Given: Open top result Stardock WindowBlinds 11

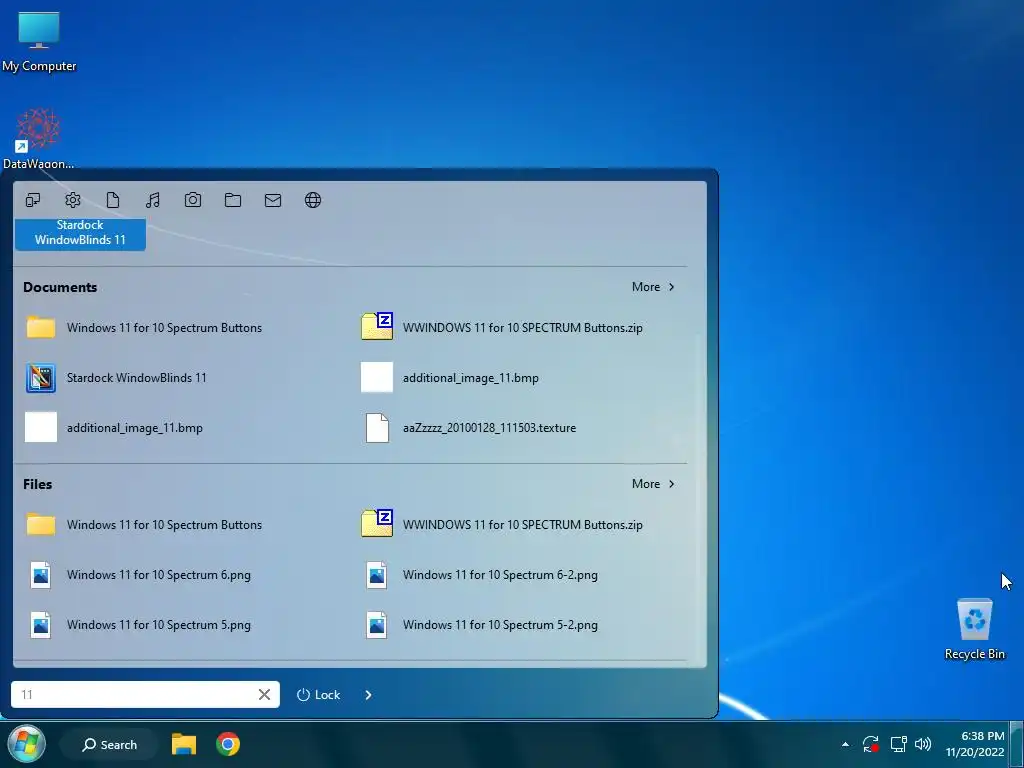Looking at the screenshot, I should [x=80, y=232].
